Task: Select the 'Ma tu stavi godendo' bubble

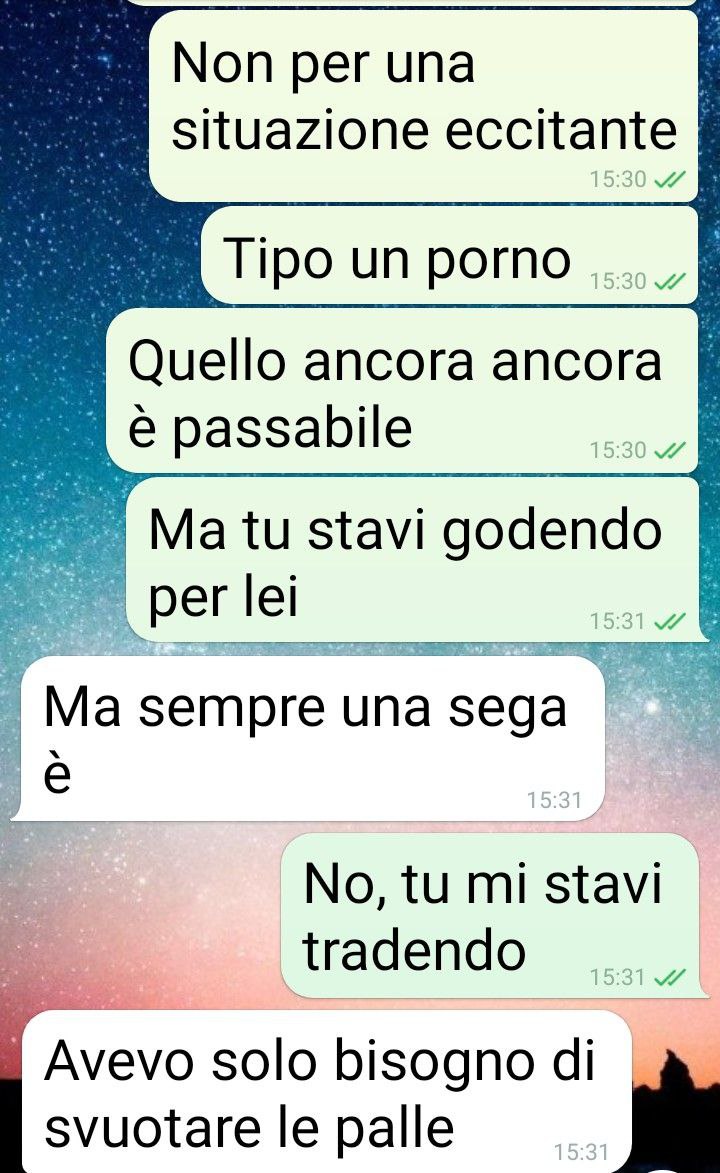Action: point(417,560)
